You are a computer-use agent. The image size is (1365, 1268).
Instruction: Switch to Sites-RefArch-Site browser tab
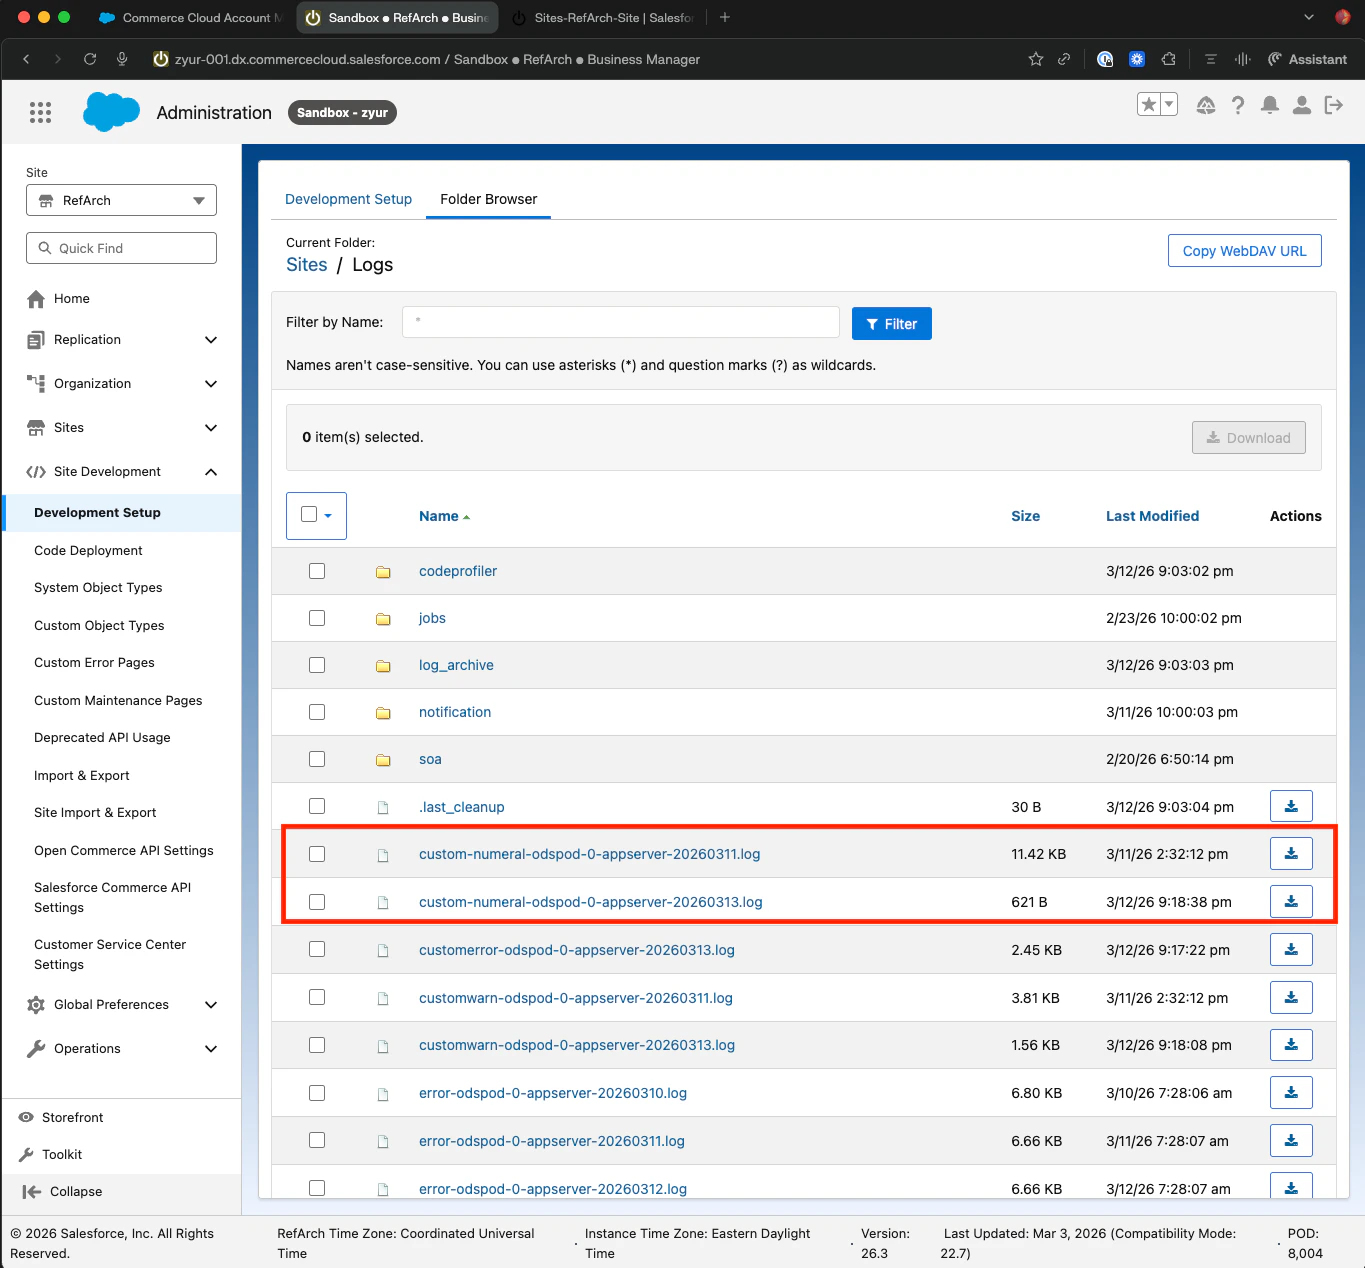(x=602, y=17)
